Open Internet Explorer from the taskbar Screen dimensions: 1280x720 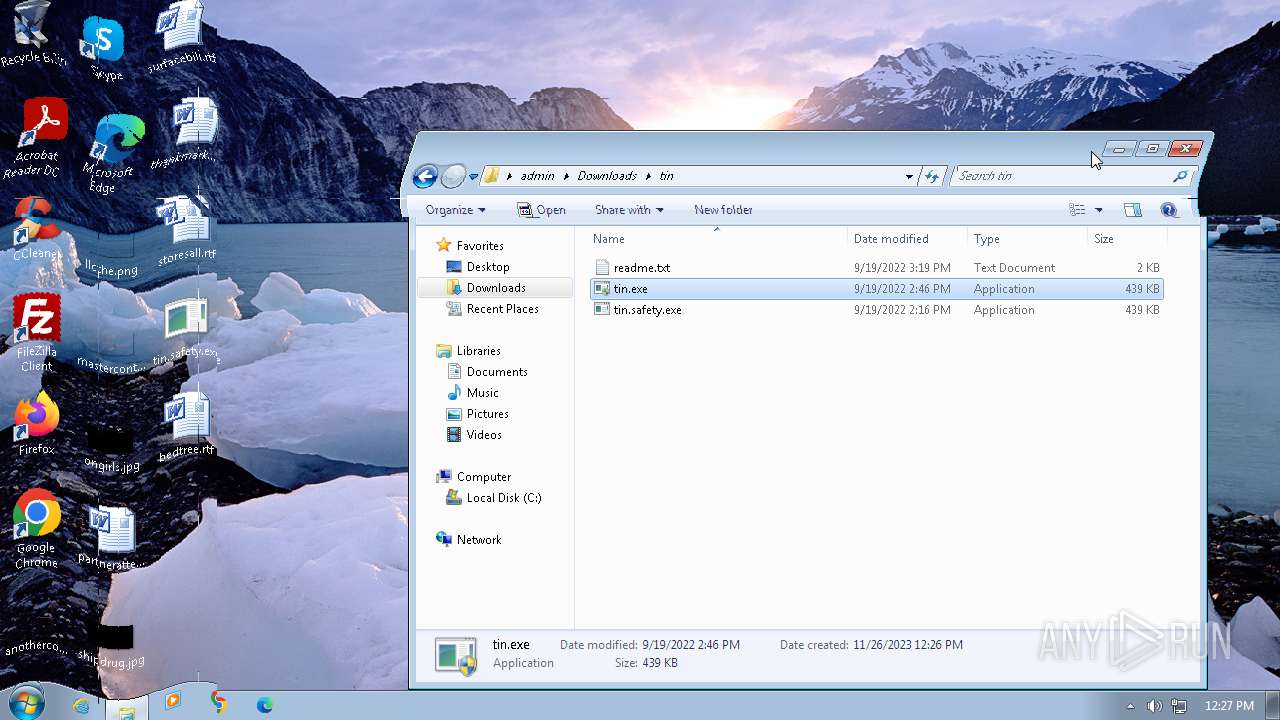pyautogui.click(x=81, y=705)
